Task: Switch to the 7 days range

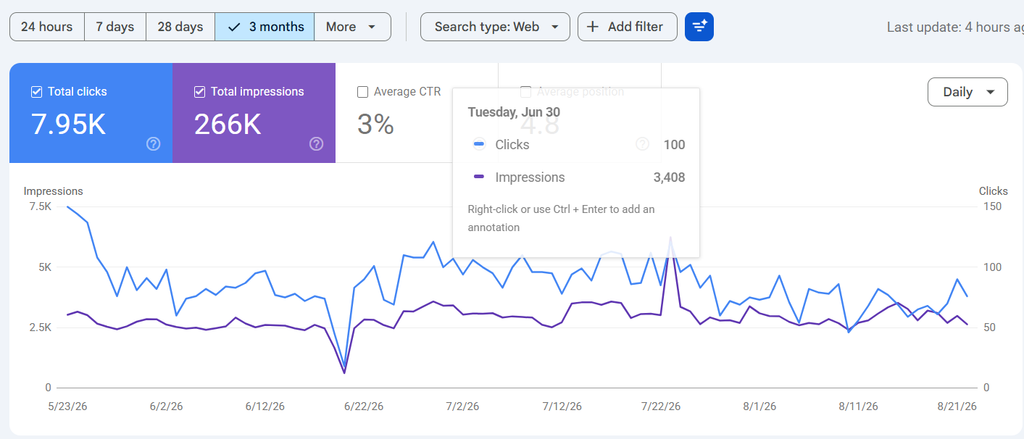Action: (115, 27)
